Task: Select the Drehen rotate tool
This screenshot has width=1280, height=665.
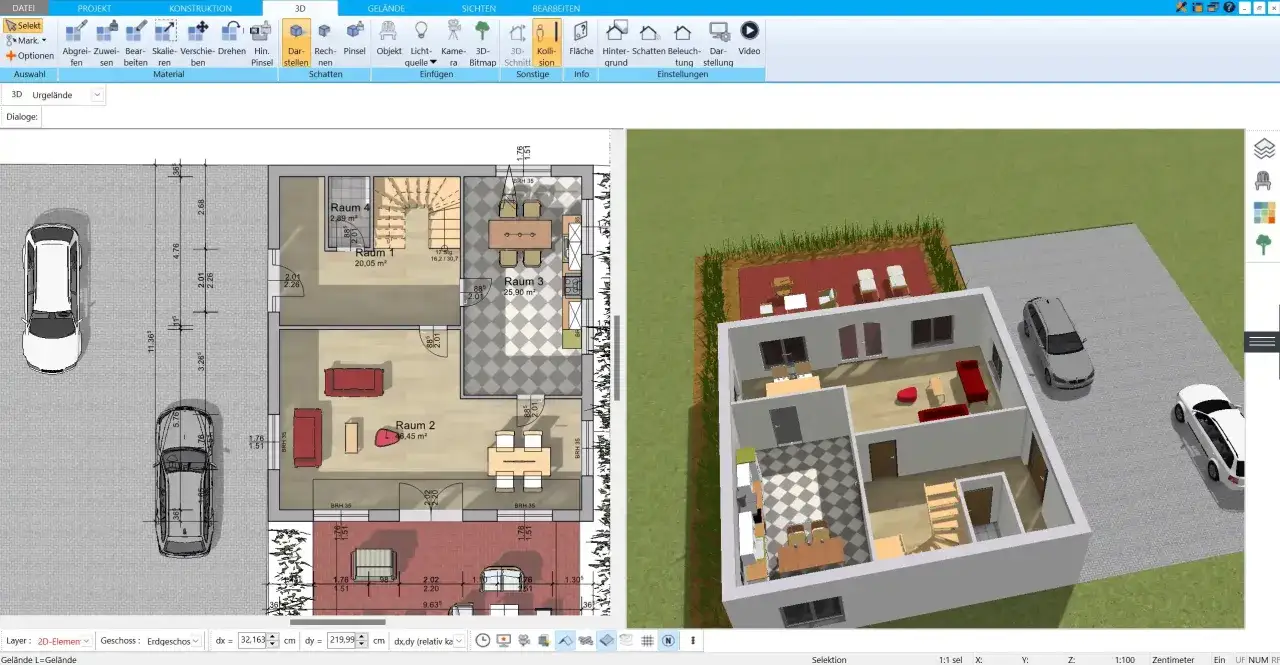Action: [x=232, y=38]
